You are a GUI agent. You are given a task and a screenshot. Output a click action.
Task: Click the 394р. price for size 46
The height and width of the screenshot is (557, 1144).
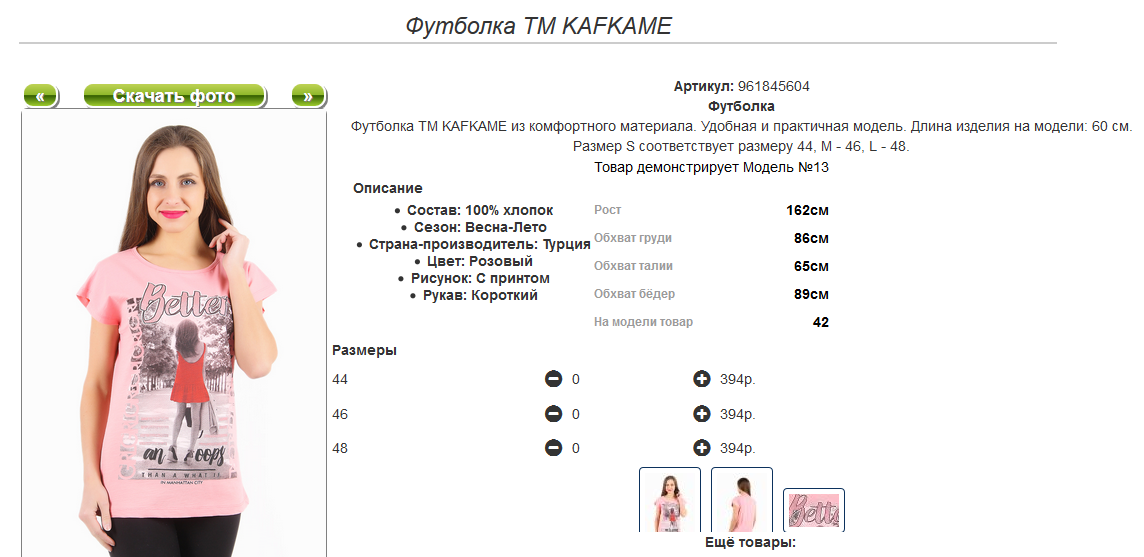point(738,414)
